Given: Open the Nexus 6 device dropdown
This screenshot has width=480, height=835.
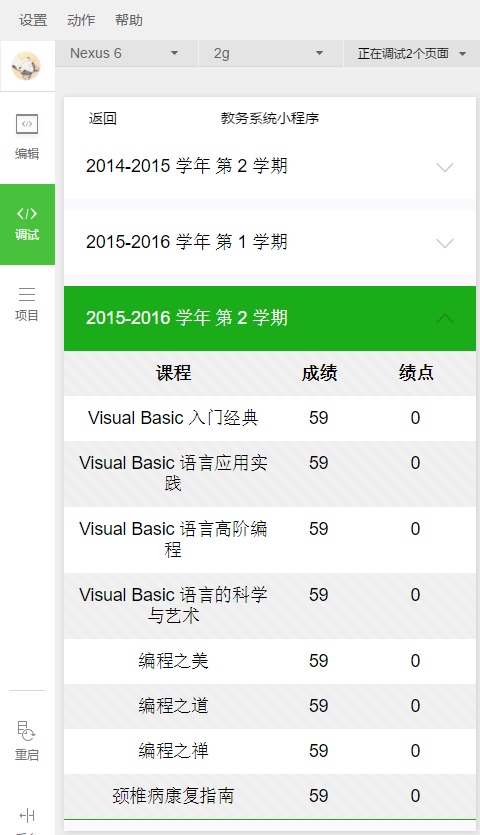Looking at the screenshot, I should point(126,53).
